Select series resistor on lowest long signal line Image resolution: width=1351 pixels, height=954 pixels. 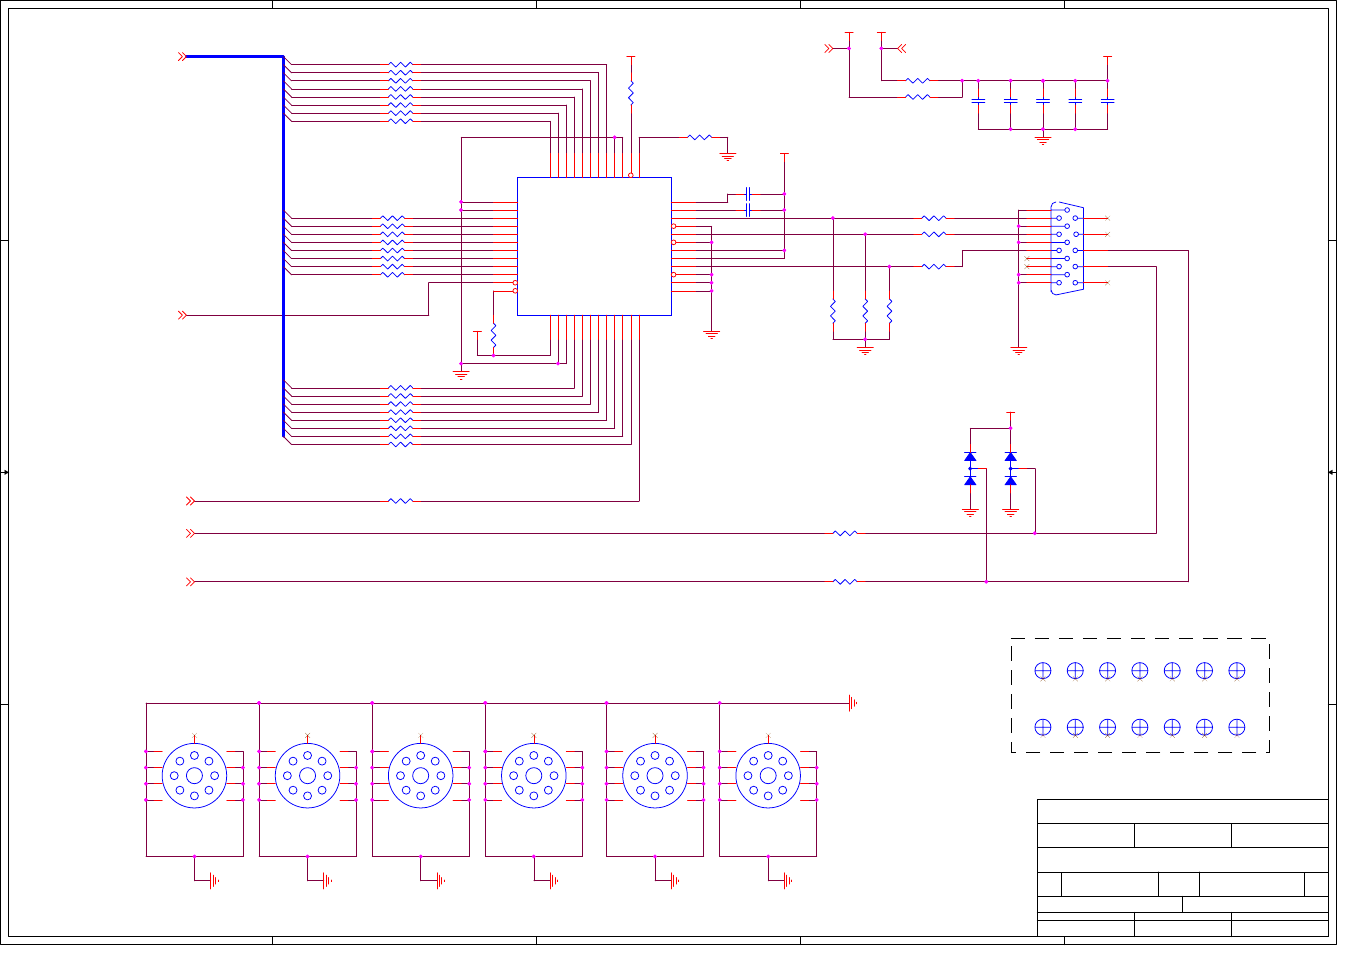click(845, 581)
